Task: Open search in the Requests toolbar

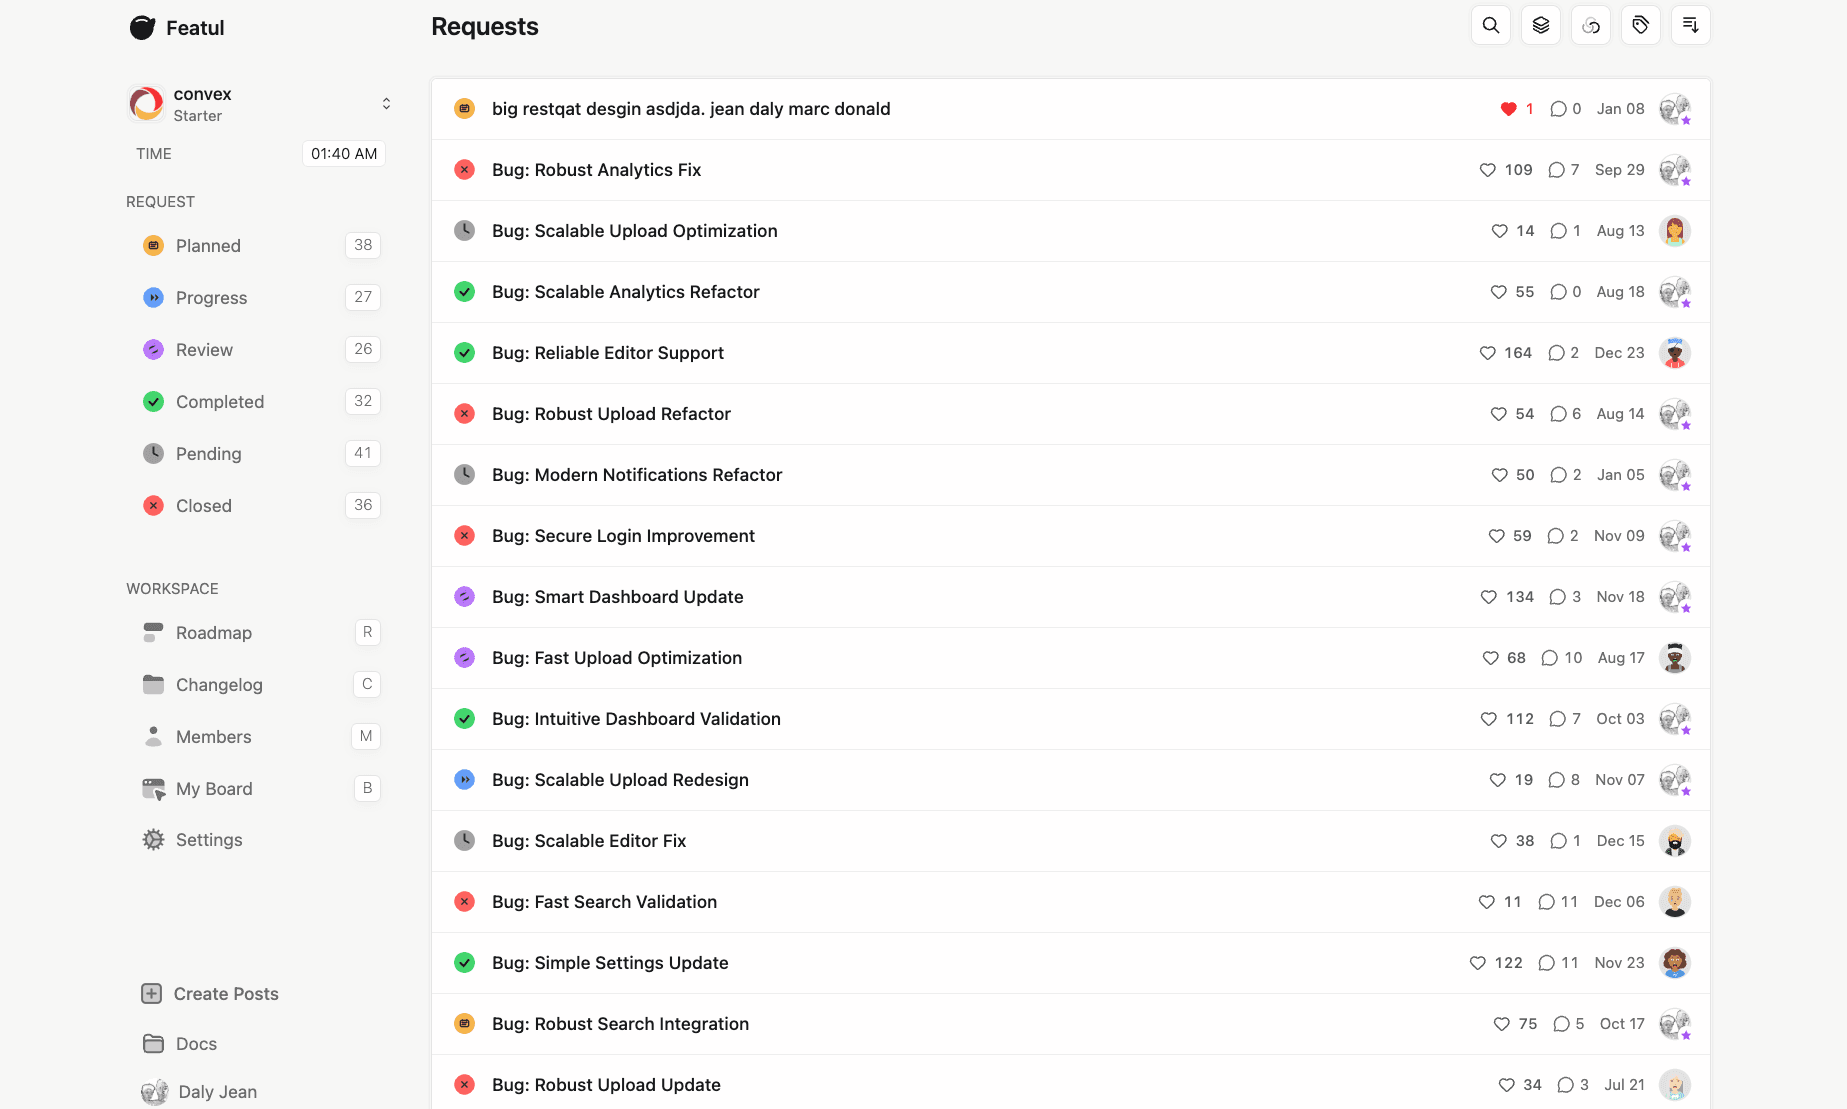Action: [1490, 25]
